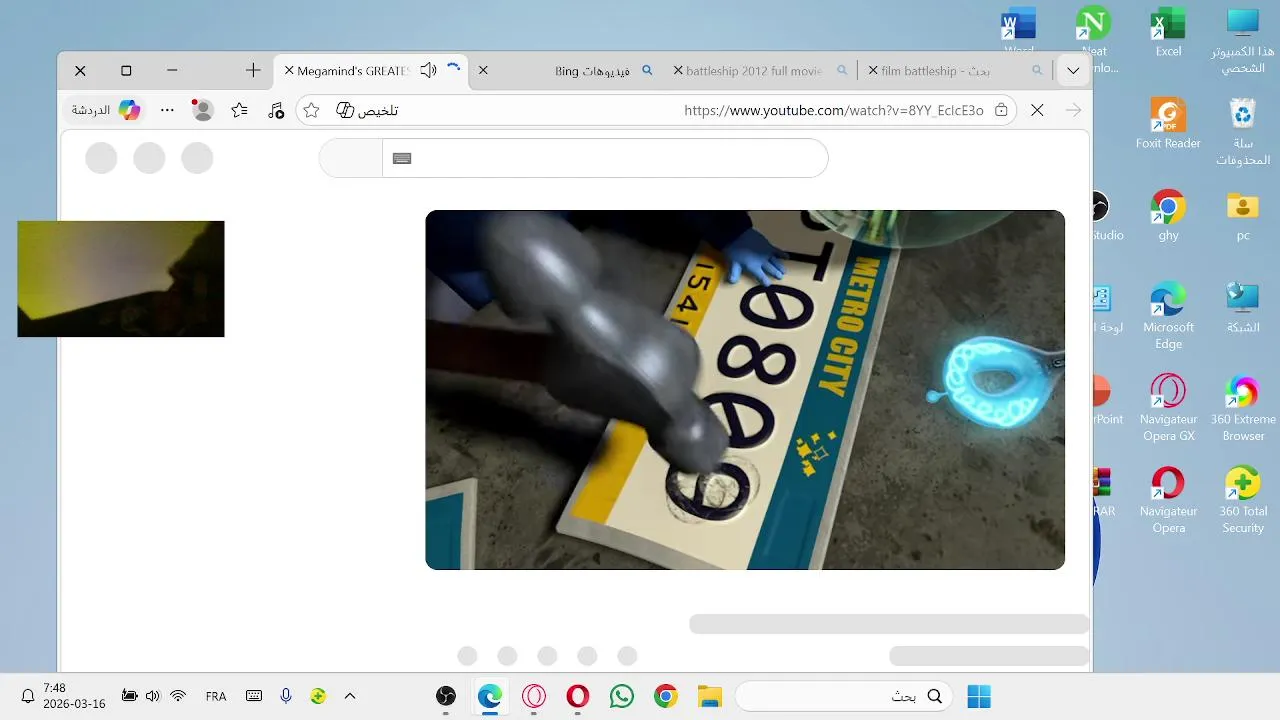Viewport: 1280px width, 720px height.
Task: Open OBS Studio from the taskbar
Action: [x=446, y=696]
